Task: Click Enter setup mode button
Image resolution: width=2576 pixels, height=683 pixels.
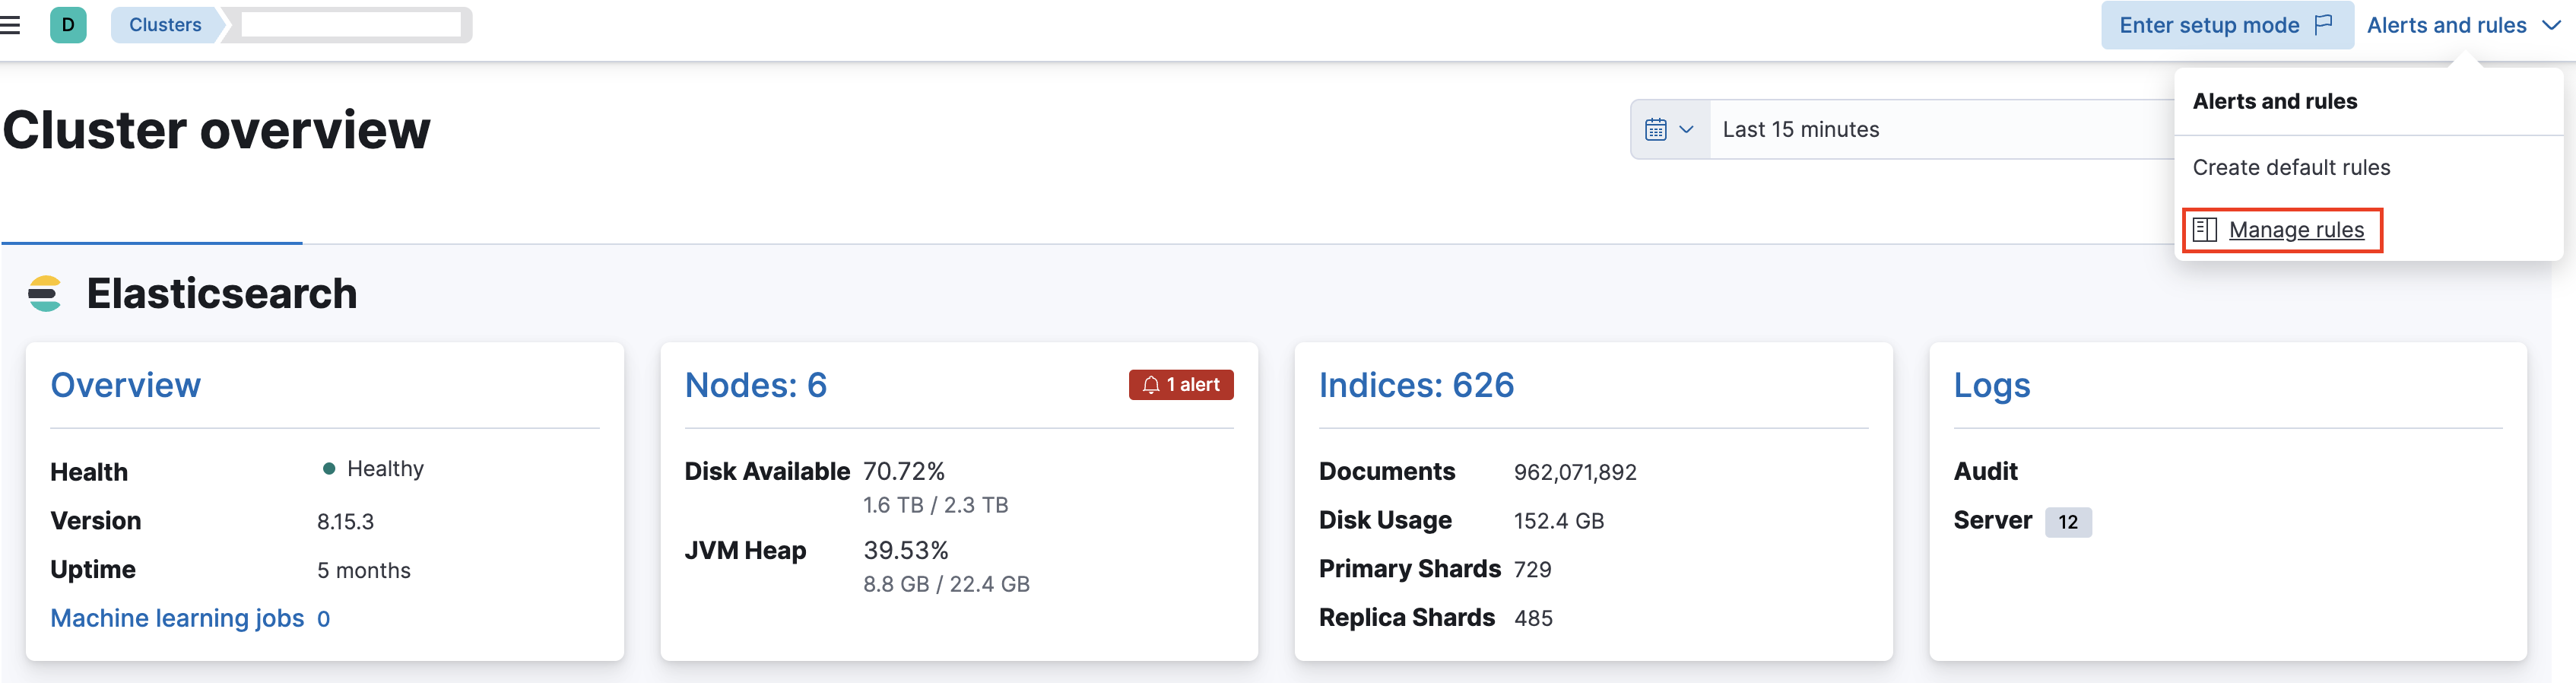Action: pos(2227,25)
